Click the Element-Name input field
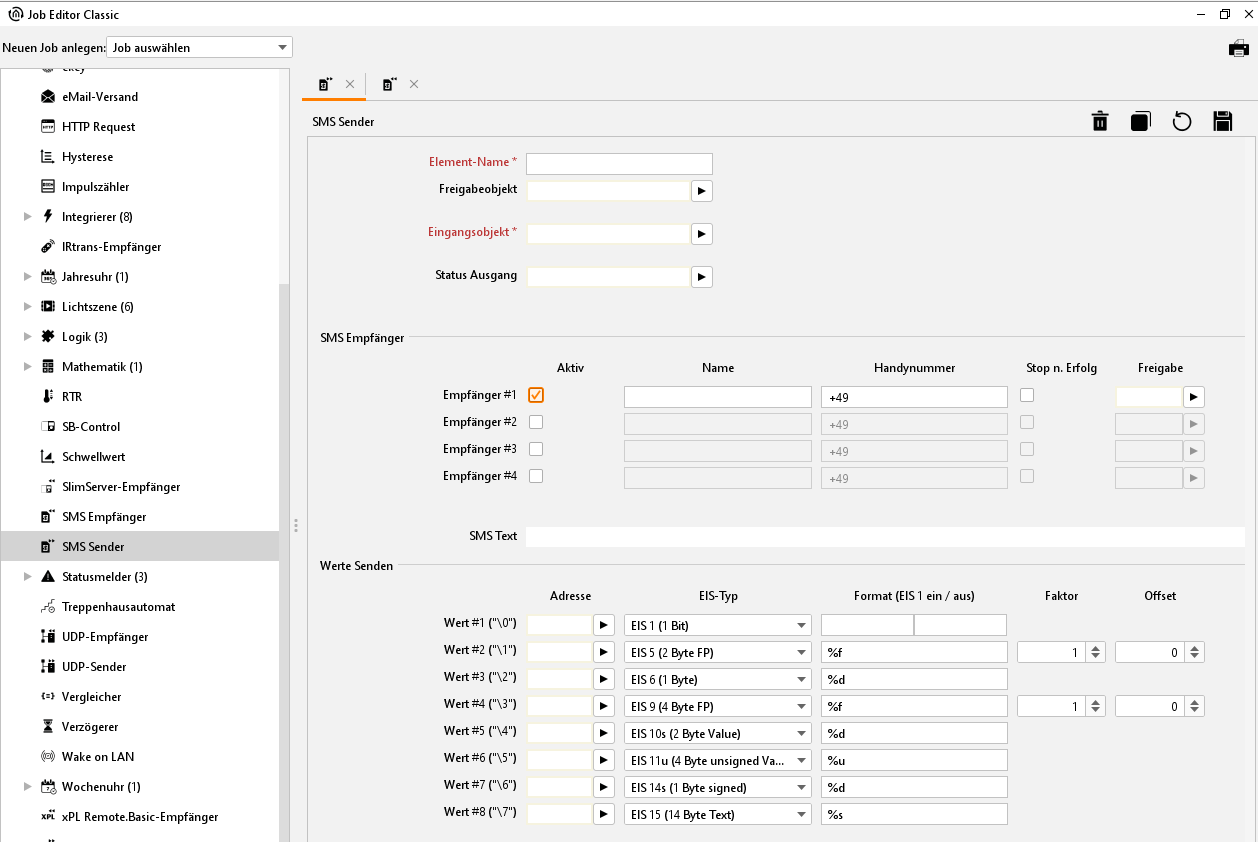Image resolution: width=1258 pixels, height=842 pixels. point(619,164)
